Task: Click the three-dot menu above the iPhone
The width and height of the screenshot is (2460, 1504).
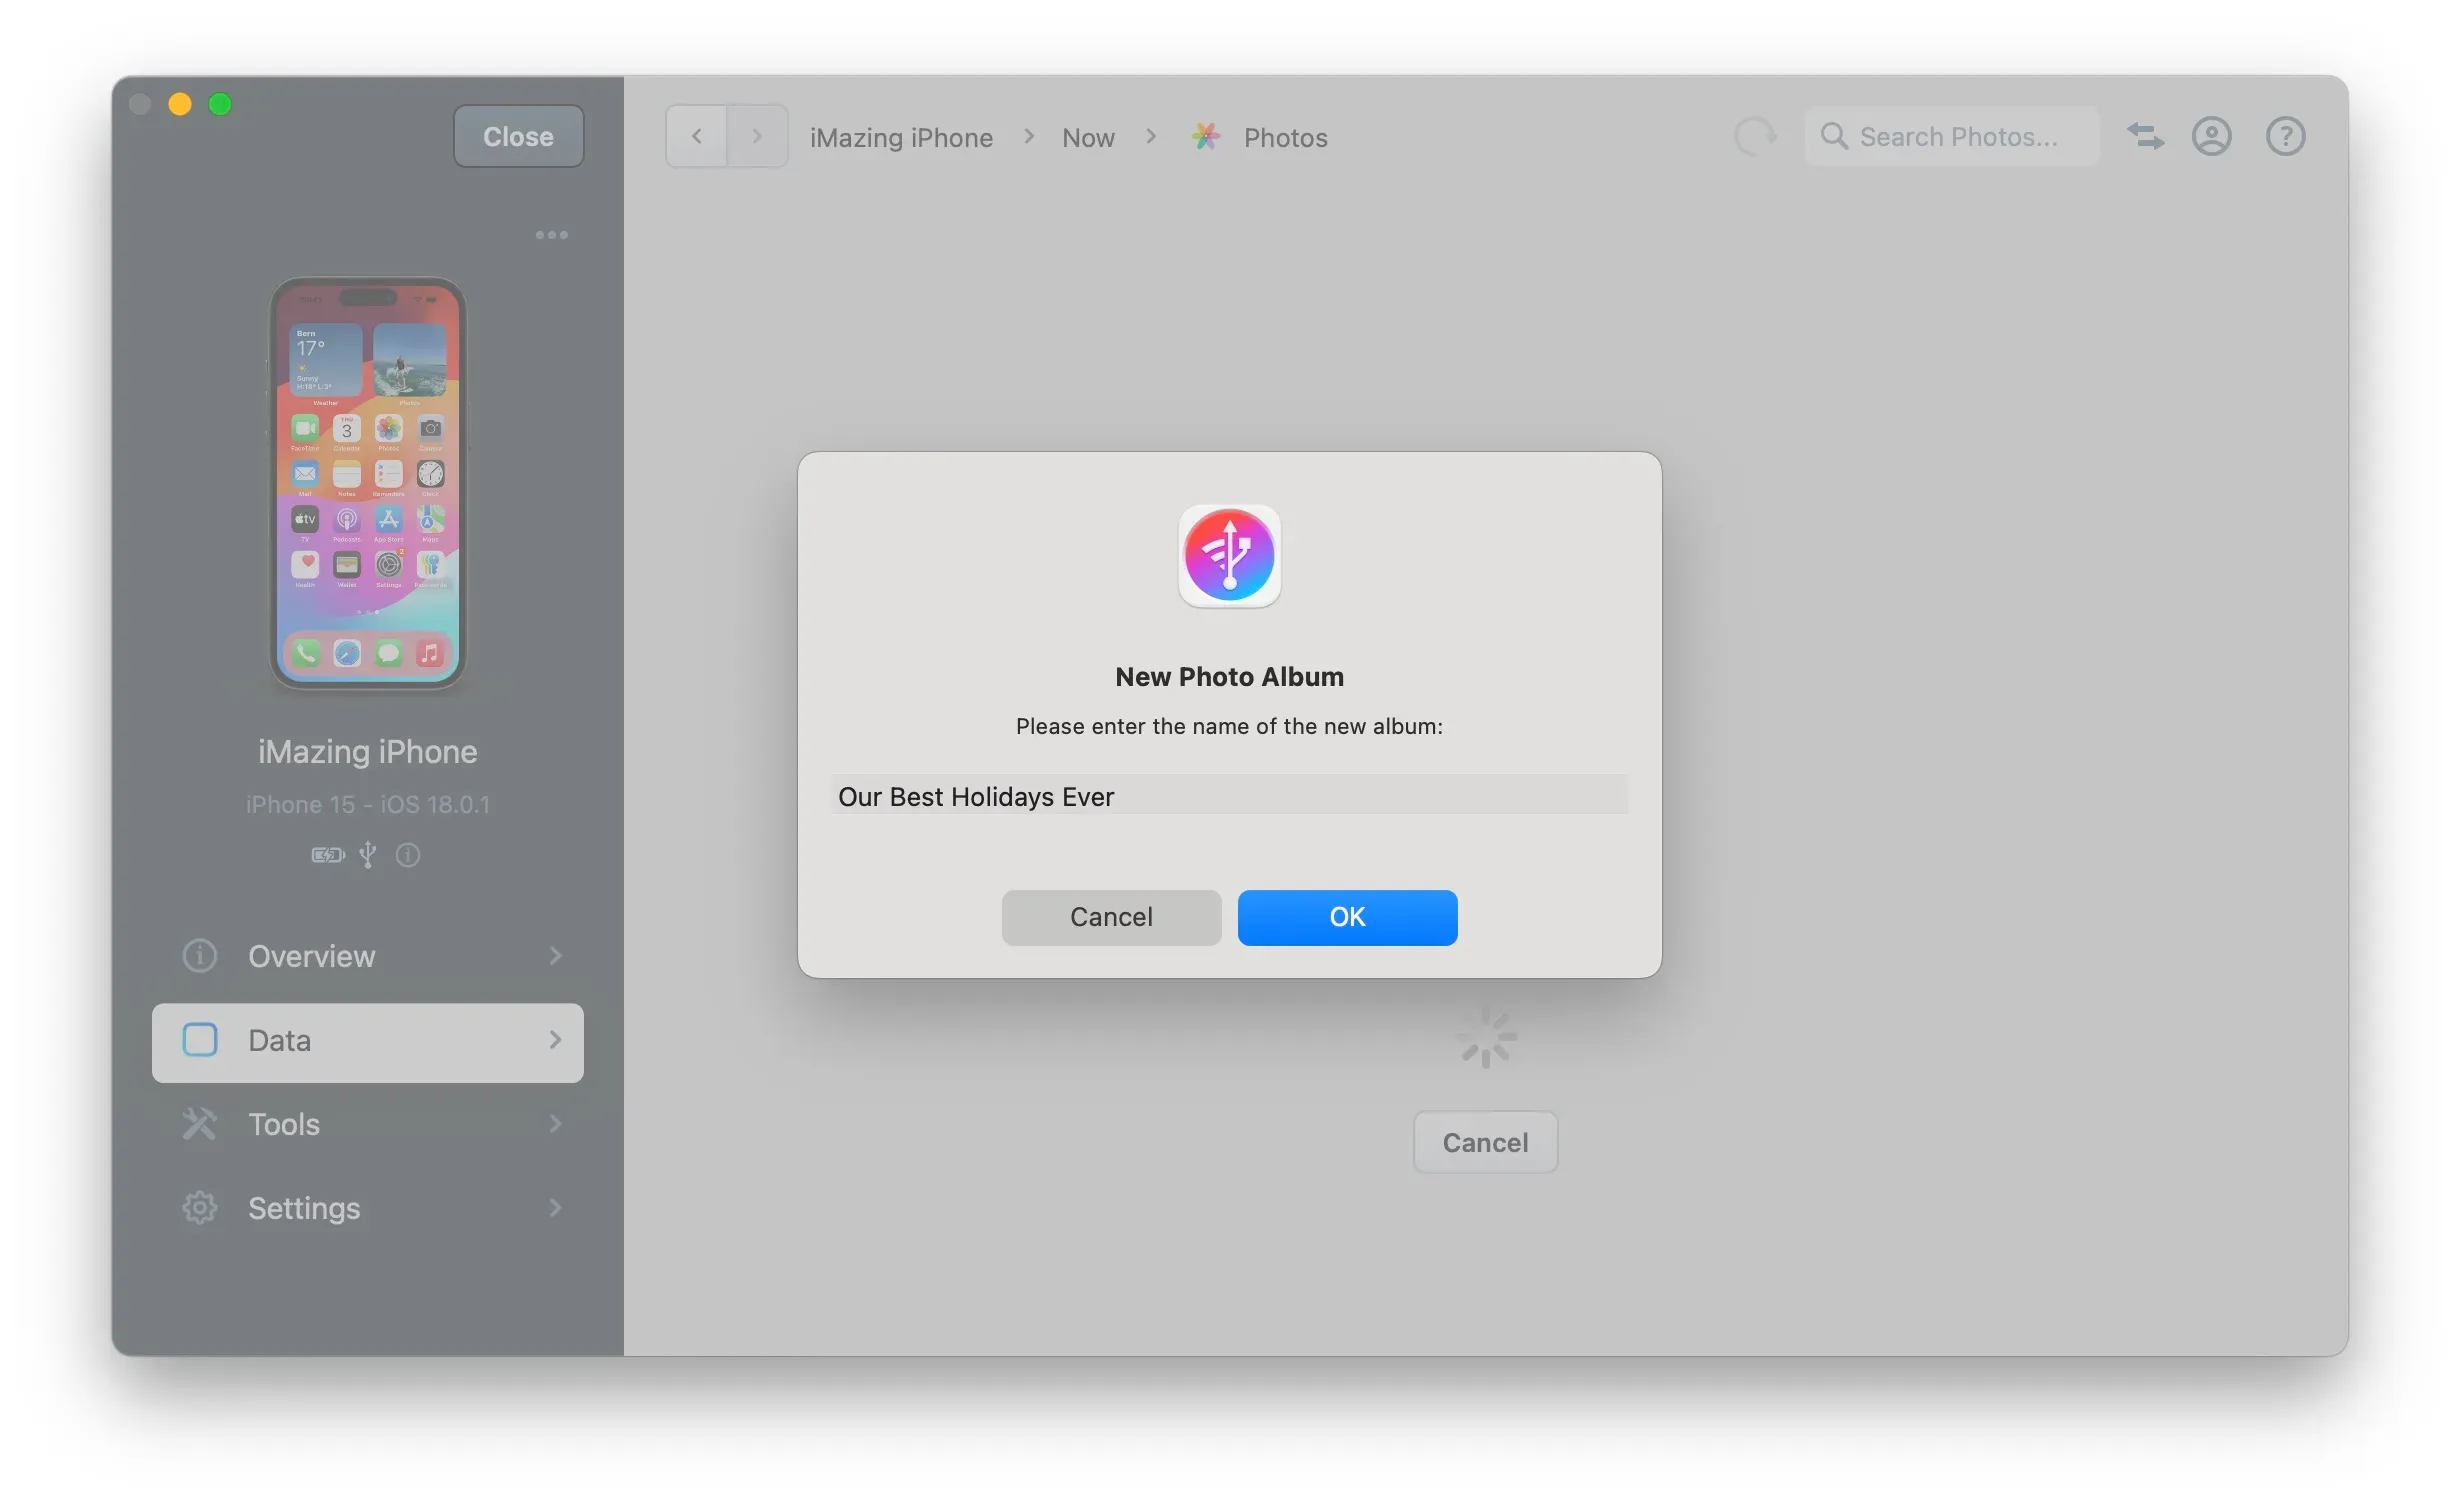Action: 551,234
